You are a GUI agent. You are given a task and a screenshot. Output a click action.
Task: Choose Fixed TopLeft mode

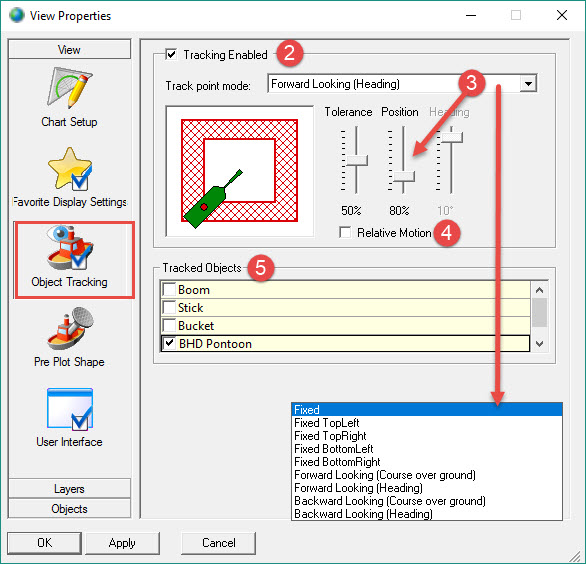[427, 423]
